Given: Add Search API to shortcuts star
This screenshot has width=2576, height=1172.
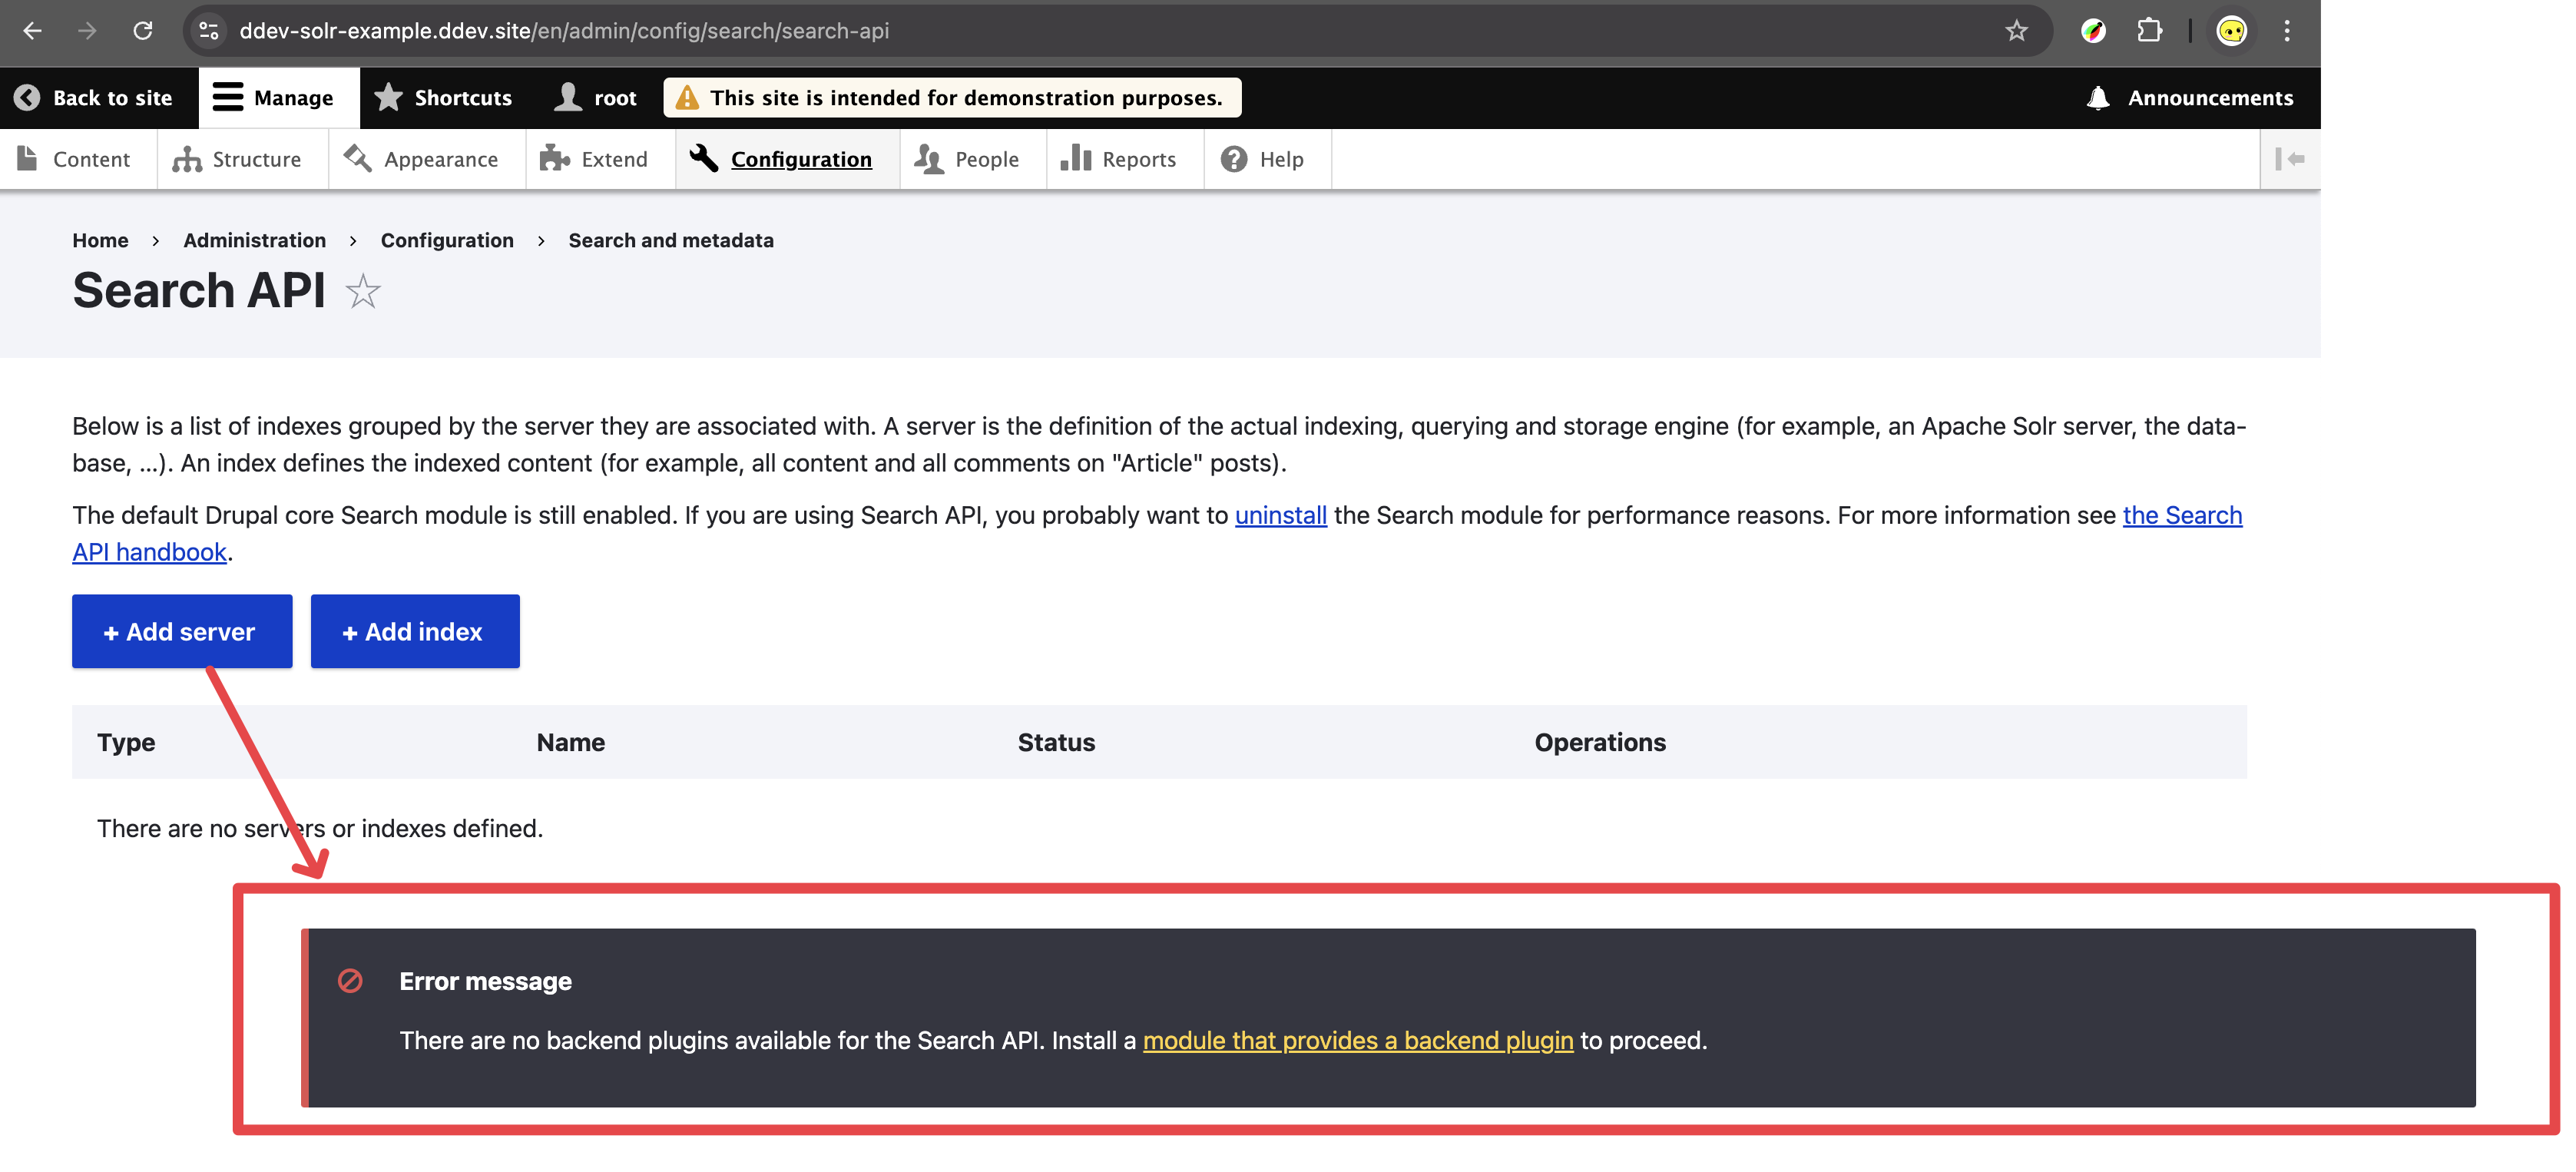Looking at the screenshot, I should 363,292.
